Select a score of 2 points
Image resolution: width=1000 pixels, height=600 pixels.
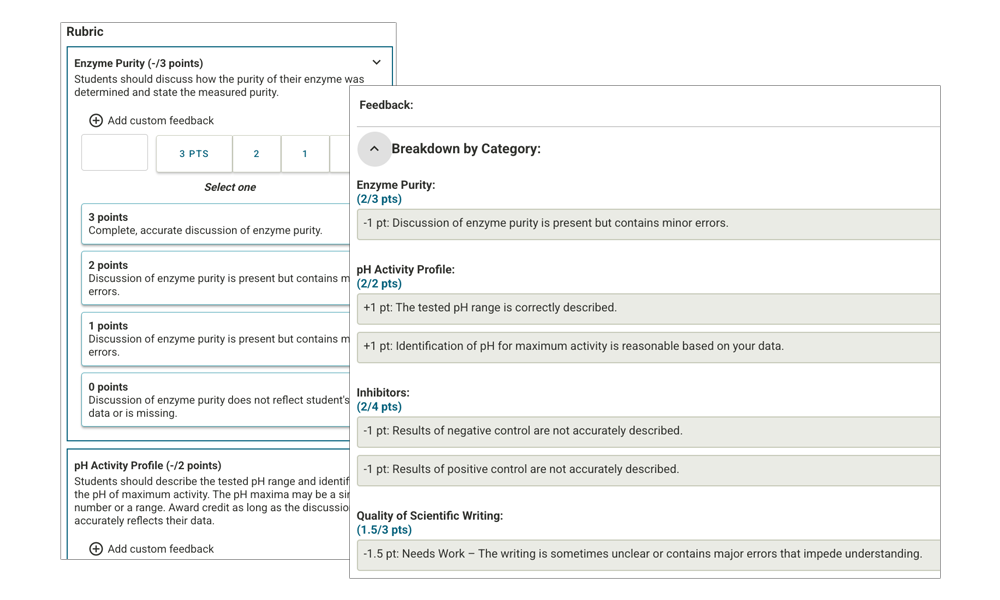pos(256,154)
